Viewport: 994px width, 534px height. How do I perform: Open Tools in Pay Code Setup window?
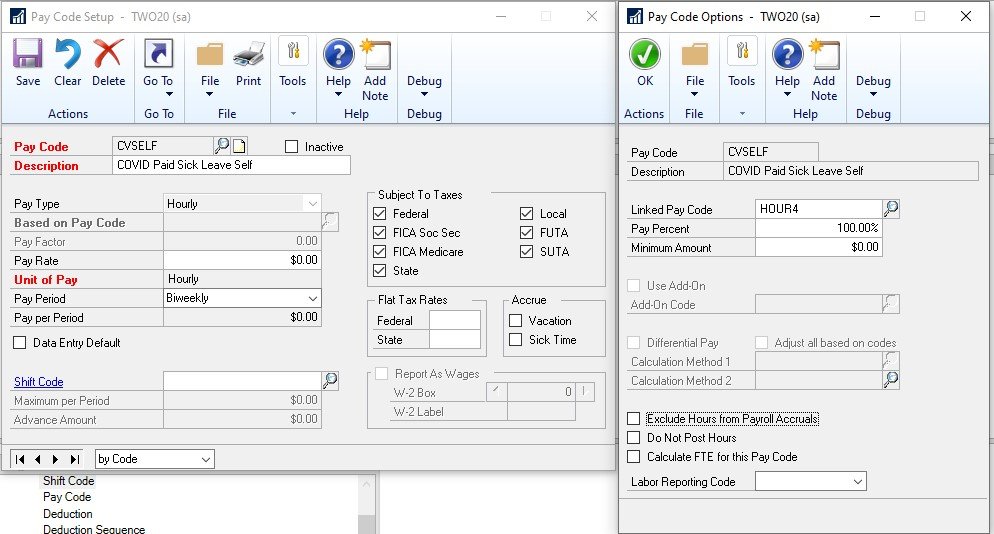[292, 63]
